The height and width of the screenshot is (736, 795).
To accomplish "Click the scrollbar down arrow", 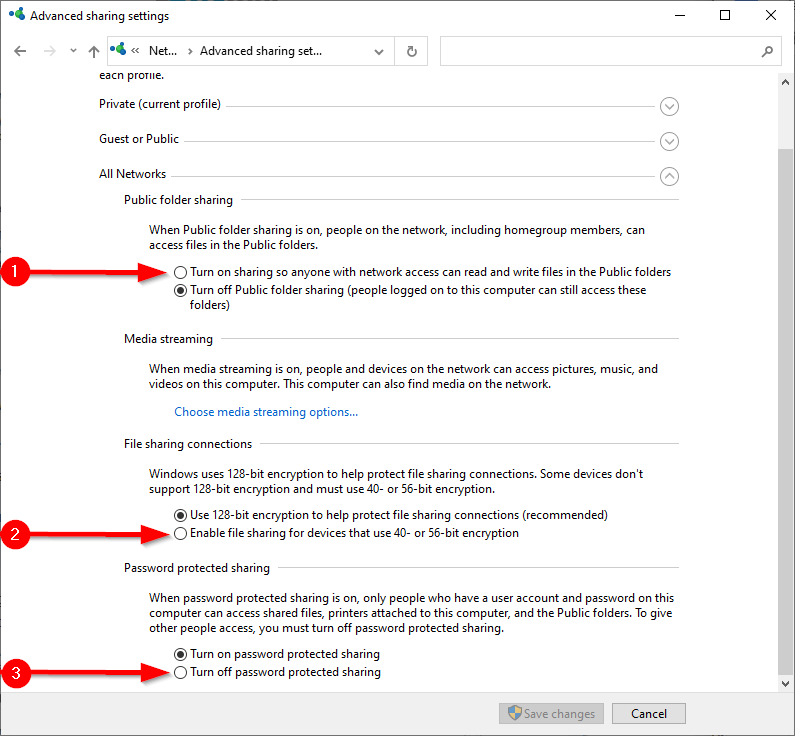I will coord(785,683).
